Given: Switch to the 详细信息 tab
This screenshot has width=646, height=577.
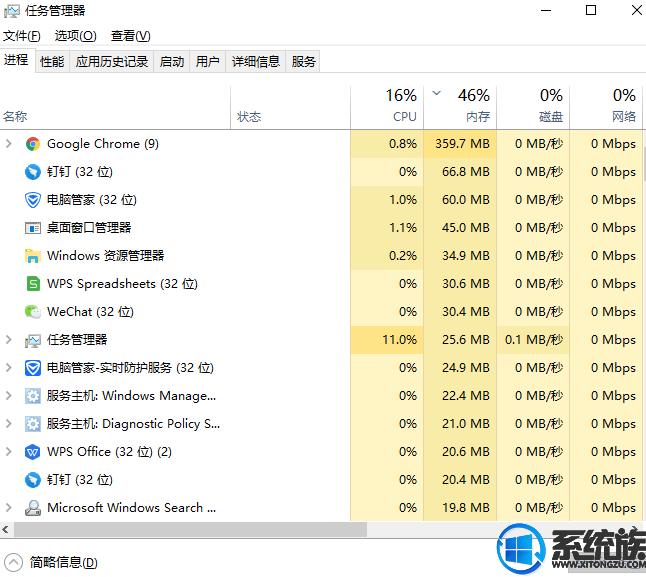Looking at the screenshot, I should click(x=255, y=62).
